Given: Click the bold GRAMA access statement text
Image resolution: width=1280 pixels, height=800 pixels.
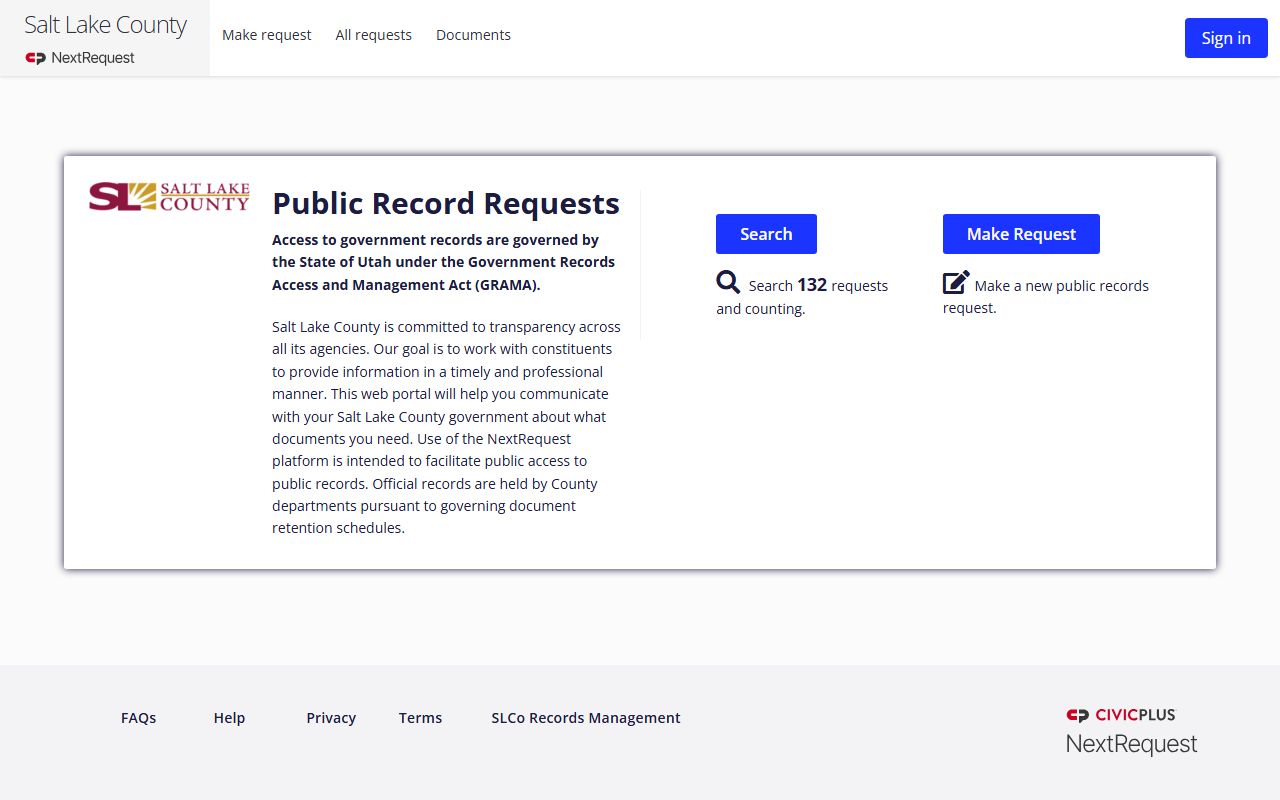Looking at the screenshot, I should coord(444,262).
